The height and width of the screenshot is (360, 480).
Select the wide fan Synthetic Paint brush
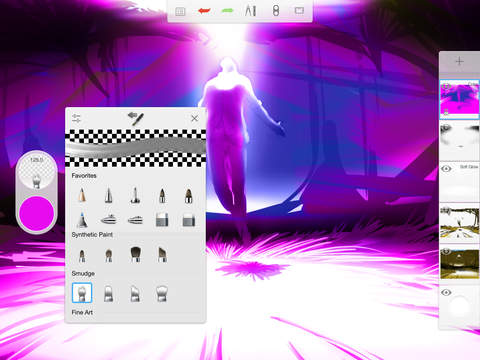pyautogui.click(x=135, y=254)
